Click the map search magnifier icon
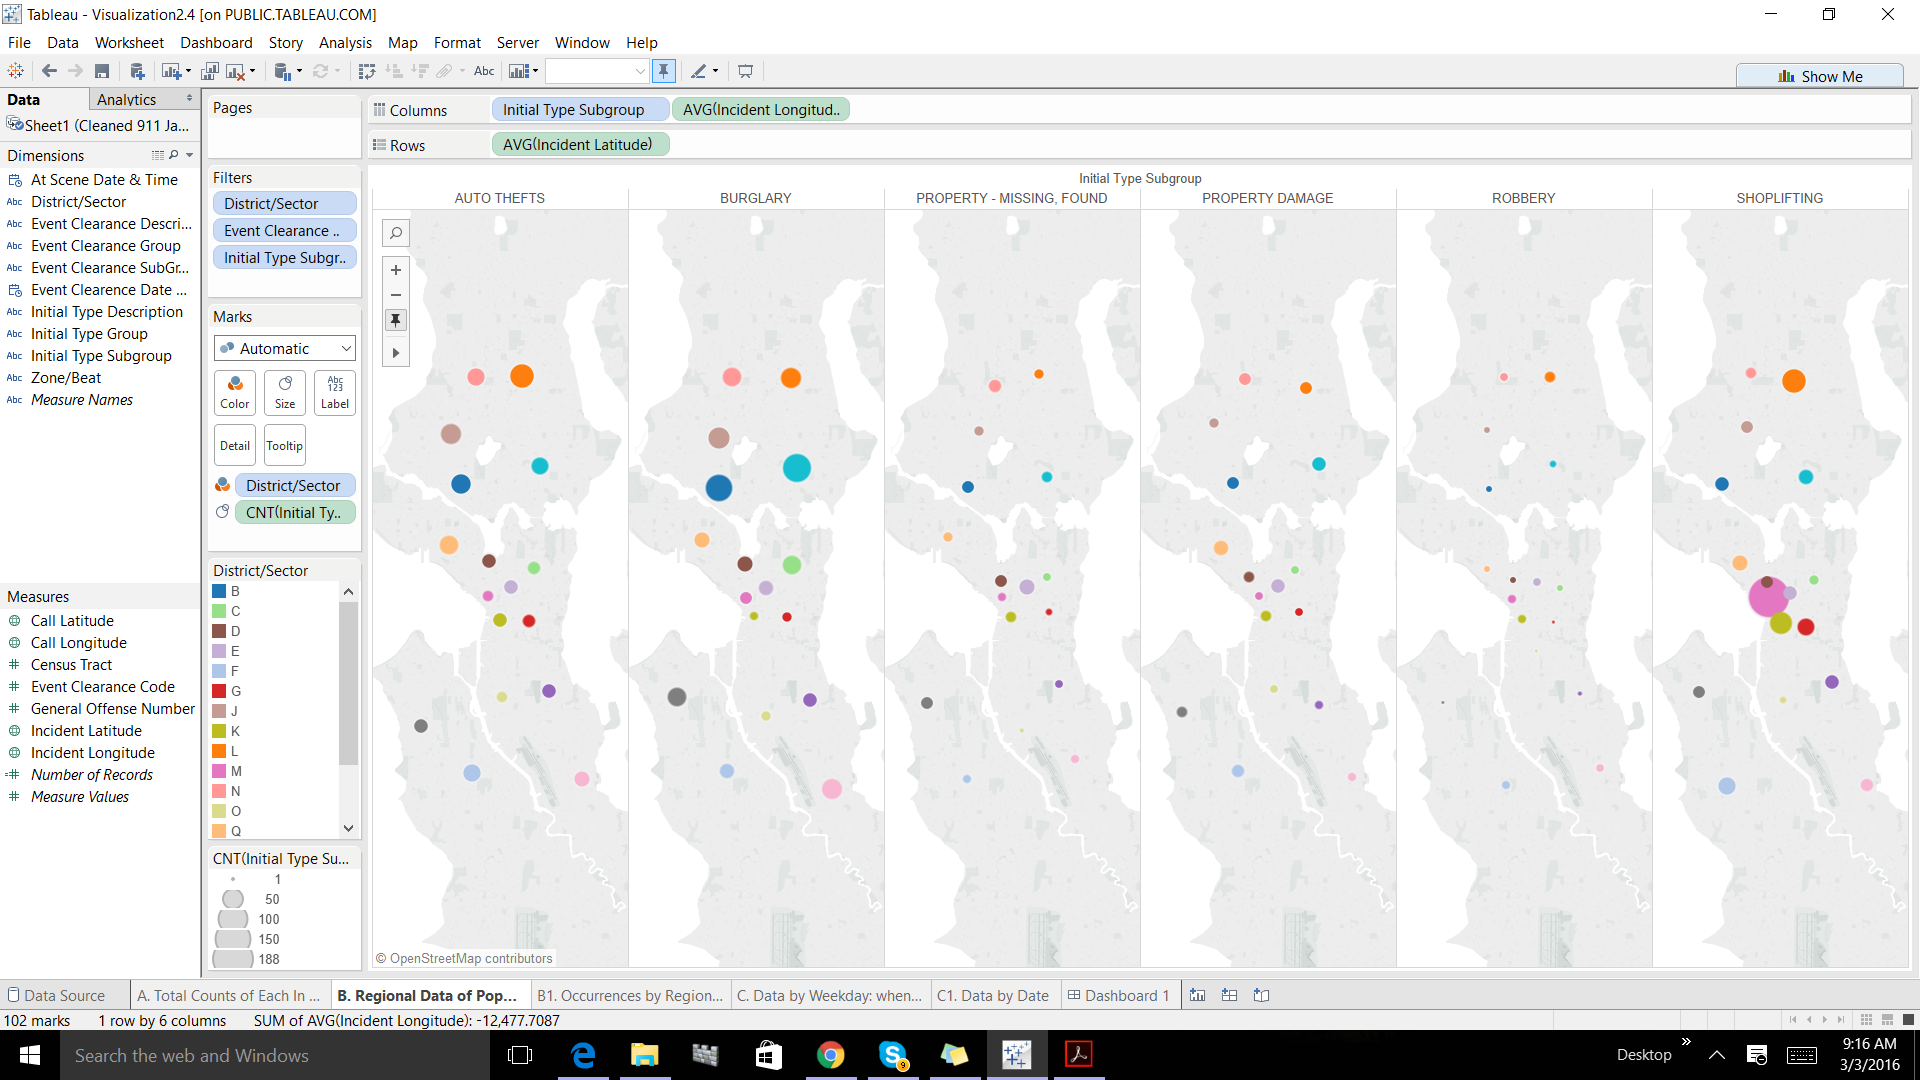 pos(396,233)
